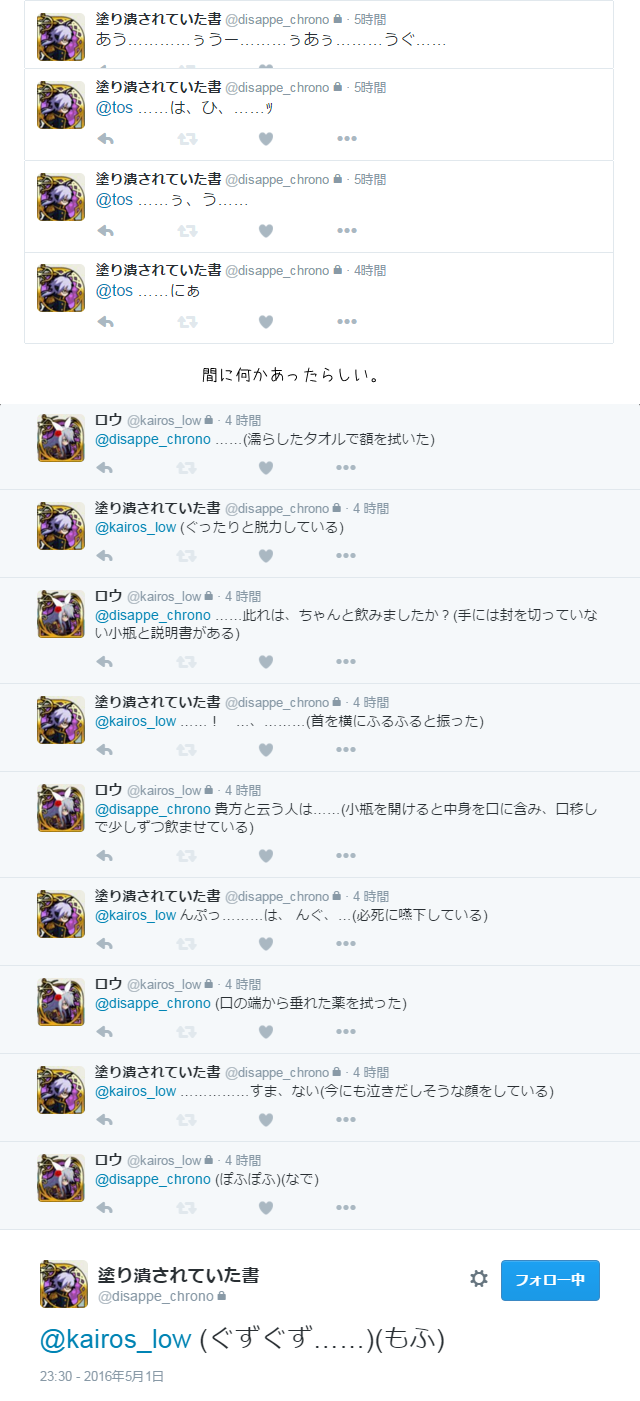Like the "口の端から垂れた薬を拭った" tweet
This screenshot has width=640, height=1401.
(266, 1032)
